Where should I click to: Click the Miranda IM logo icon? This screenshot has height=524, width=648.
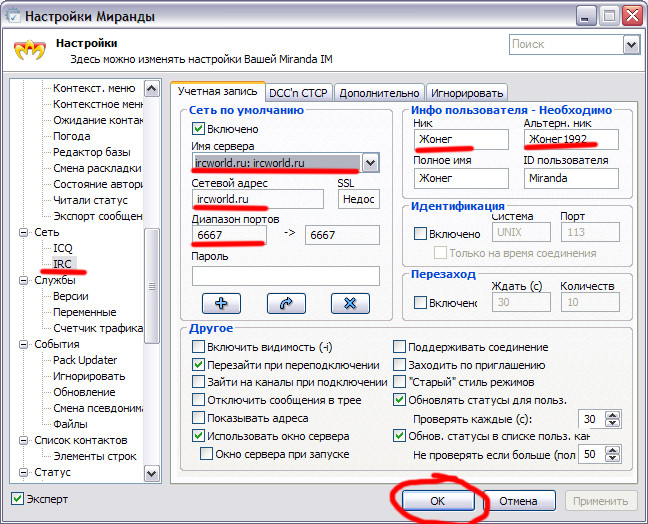pos(29,50)
